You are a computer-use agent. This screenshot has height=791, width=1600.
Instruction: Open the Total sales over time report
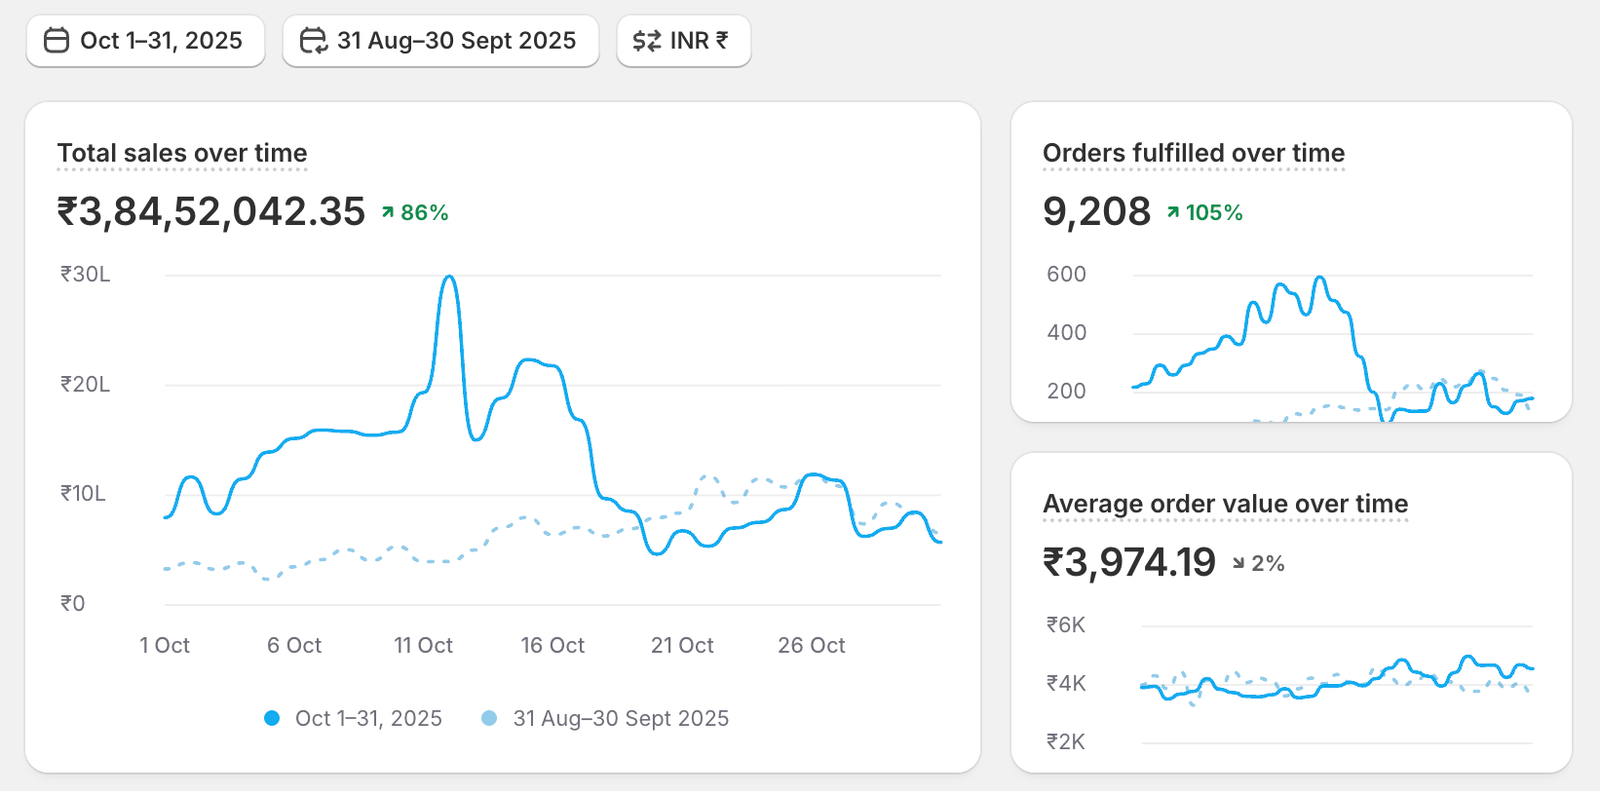[182, 153]
